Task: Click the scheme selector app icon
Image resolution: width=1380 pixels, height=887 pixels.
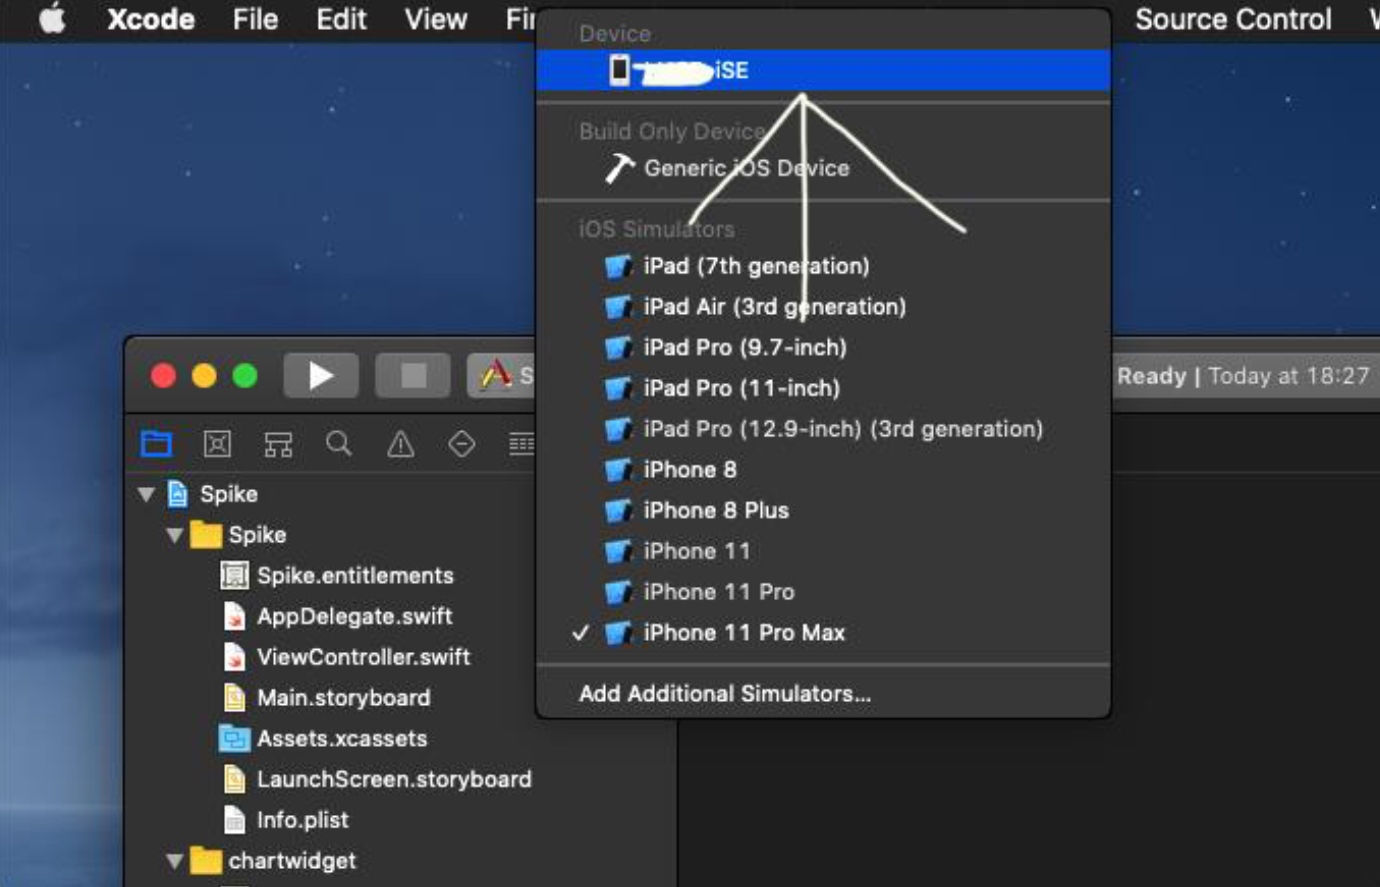Action: point(496,376)
